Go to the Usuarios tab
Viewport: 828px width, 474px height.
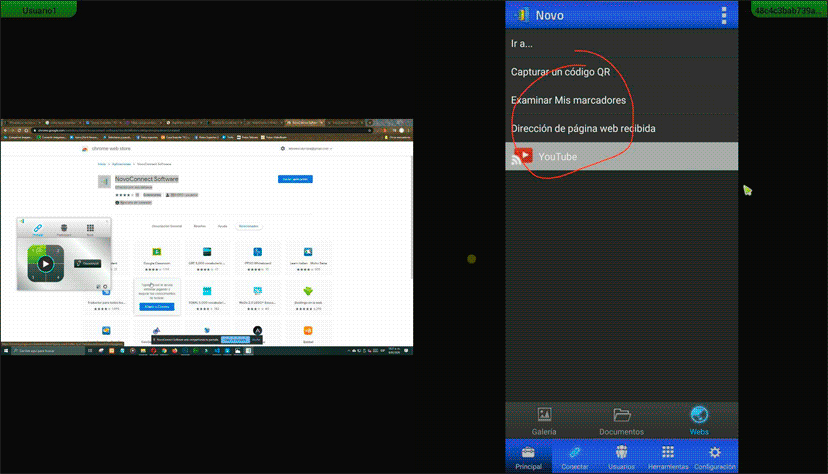pyautogui.click(x=622, y=457)
